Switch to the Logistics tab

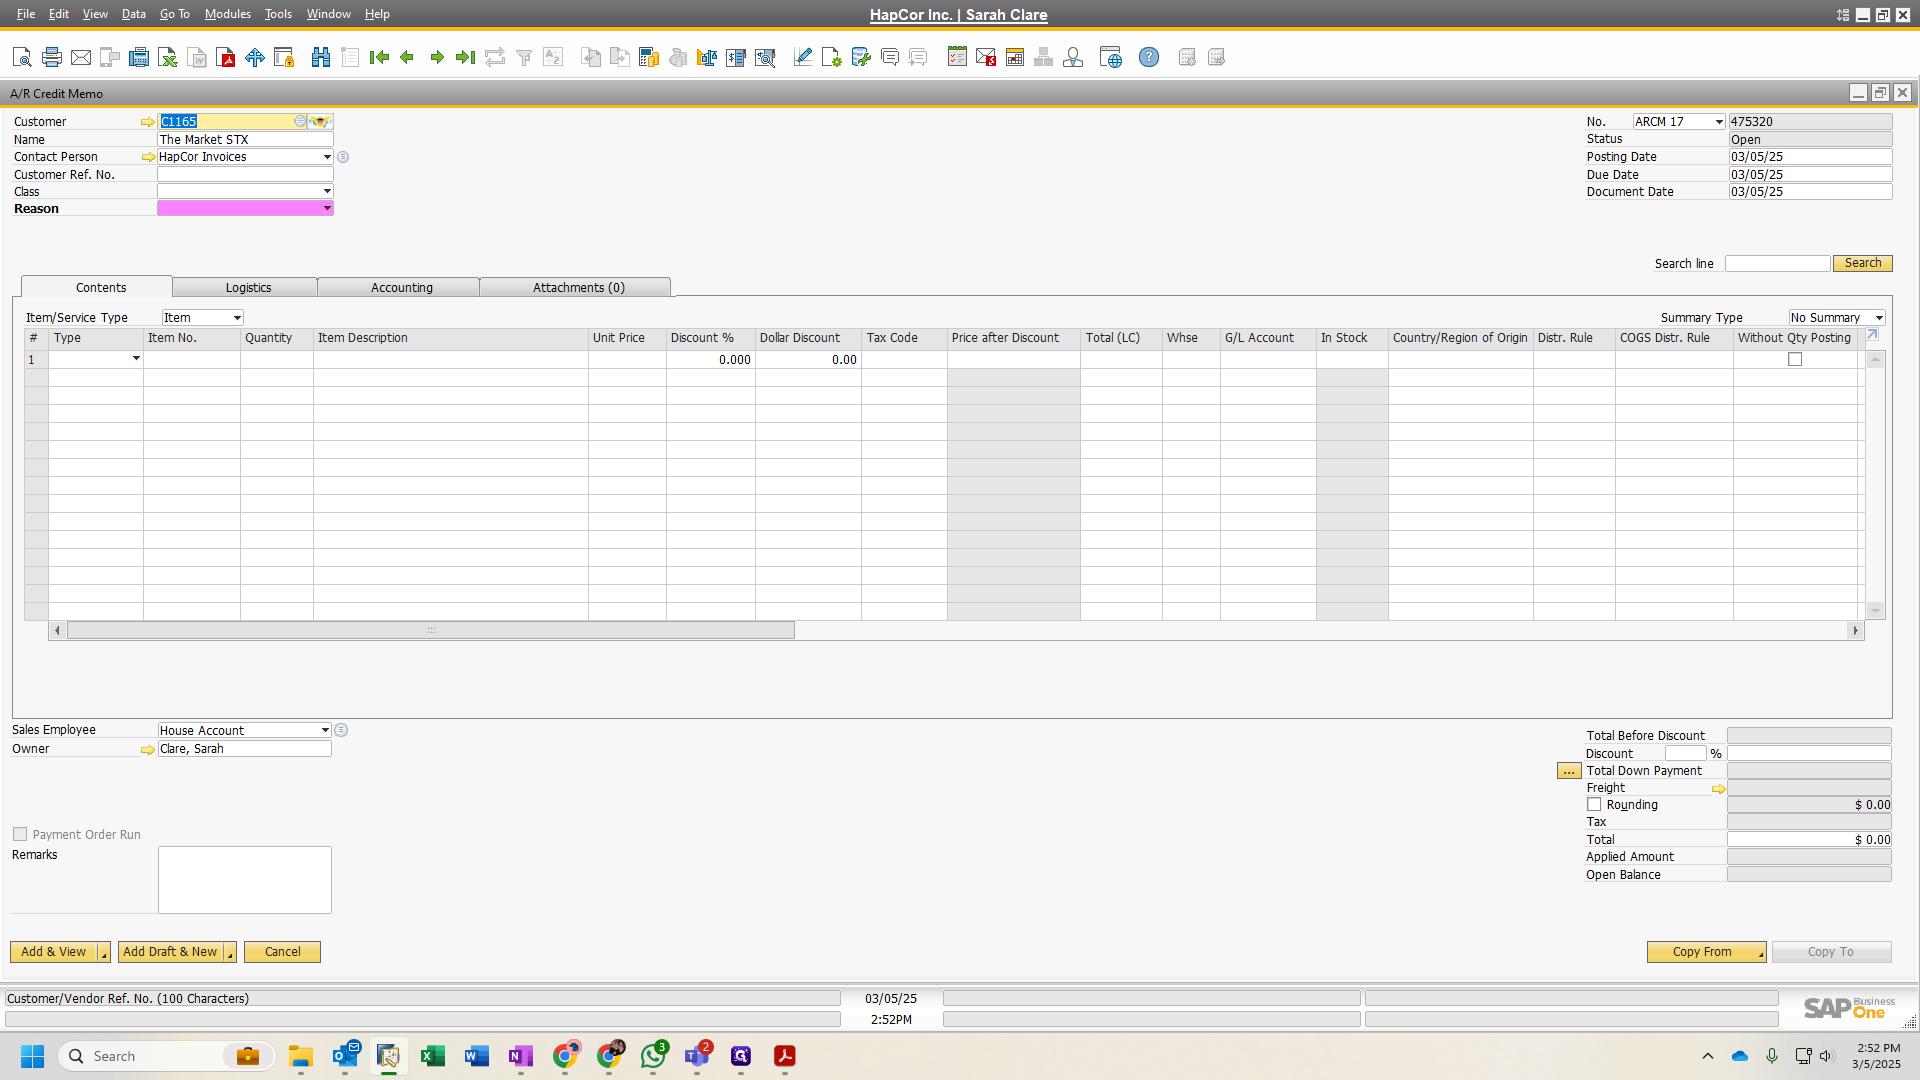tap(248, 287)
